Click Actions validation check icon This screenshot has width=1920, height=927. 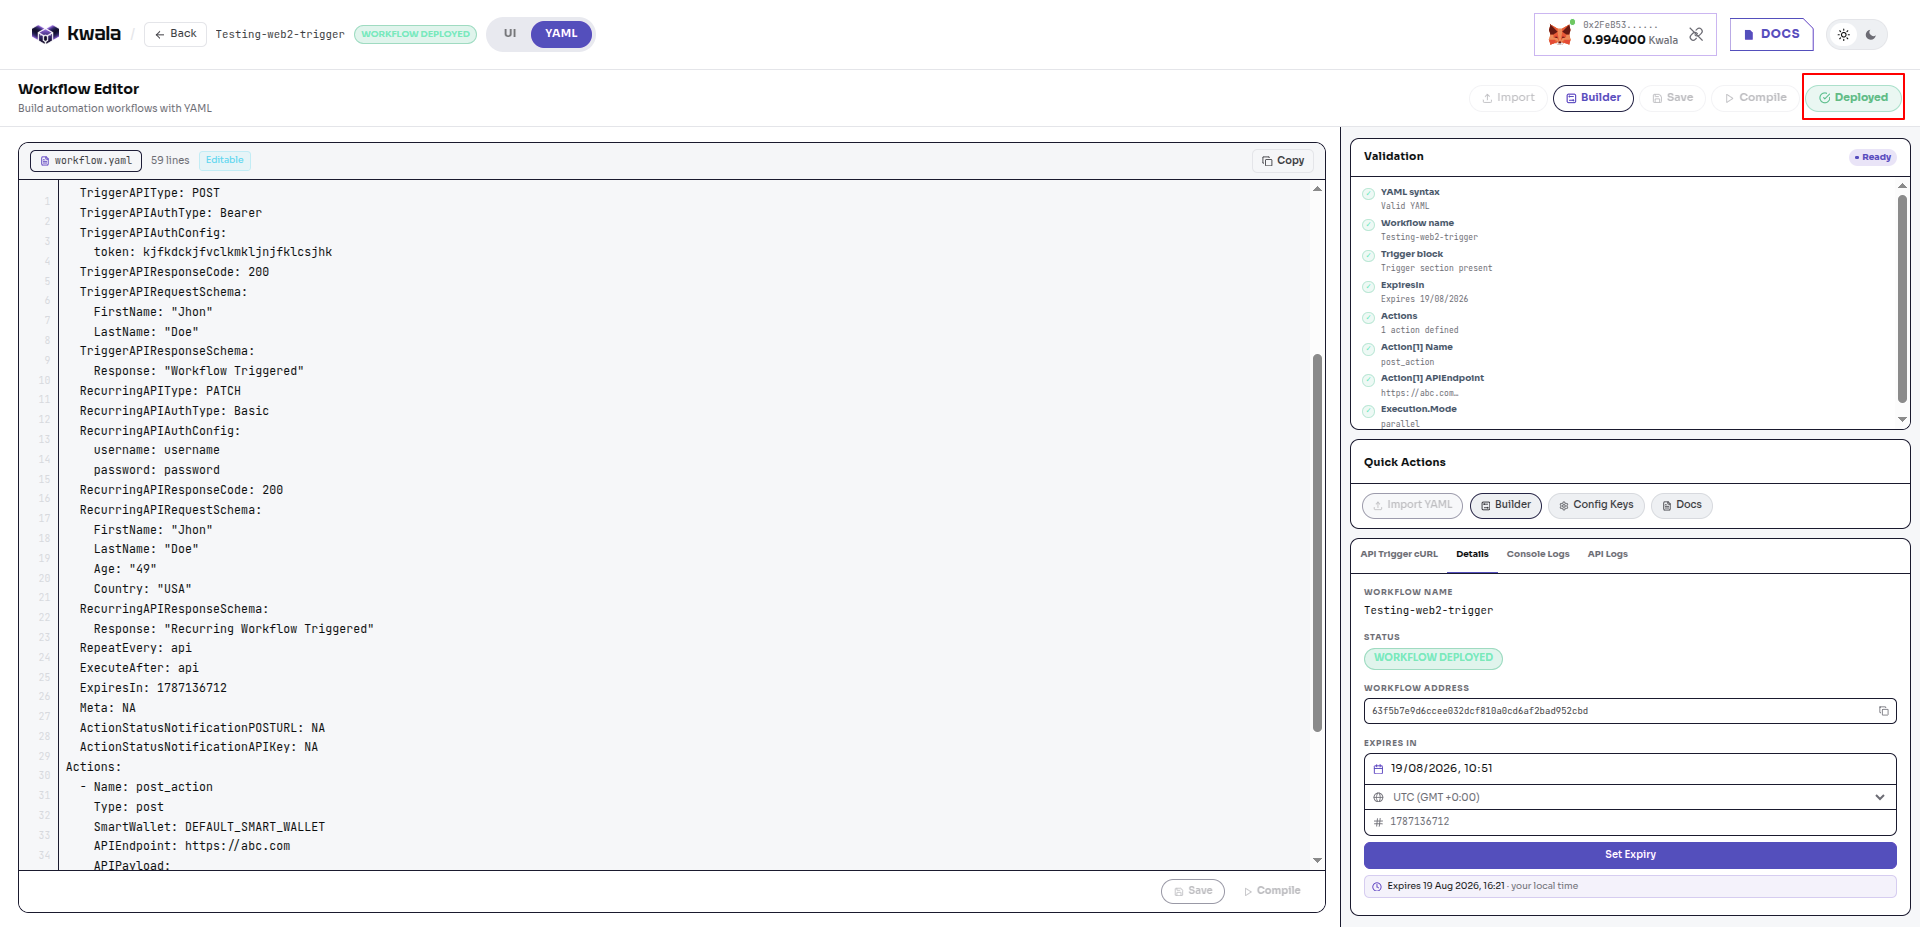click(x=1368, y=318)
